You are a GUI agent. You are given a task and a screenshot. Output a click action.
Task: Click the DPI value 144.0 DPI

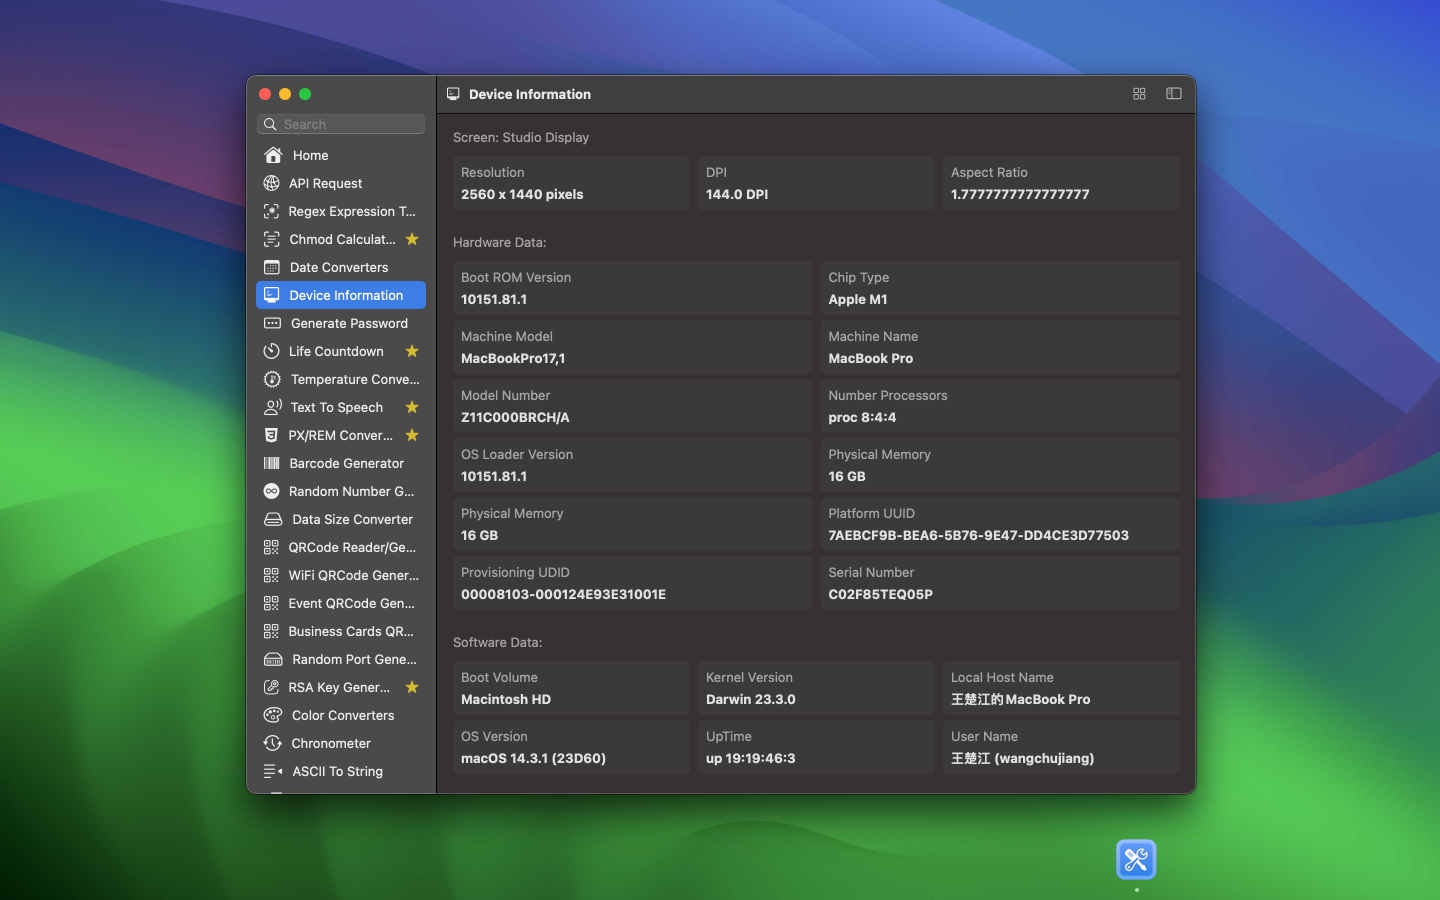coord(737,194)
